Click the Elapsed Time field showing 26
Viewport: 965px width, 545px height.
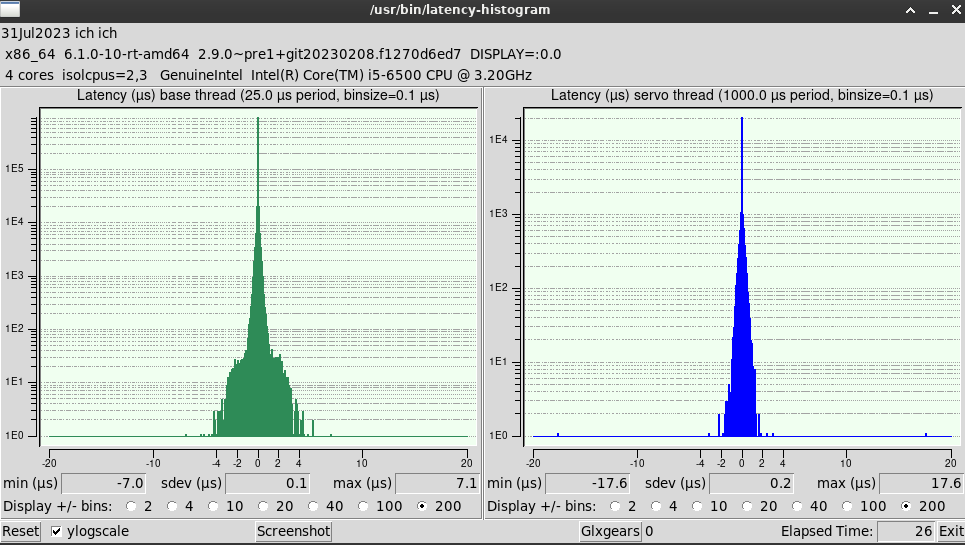tap(906, 531)
